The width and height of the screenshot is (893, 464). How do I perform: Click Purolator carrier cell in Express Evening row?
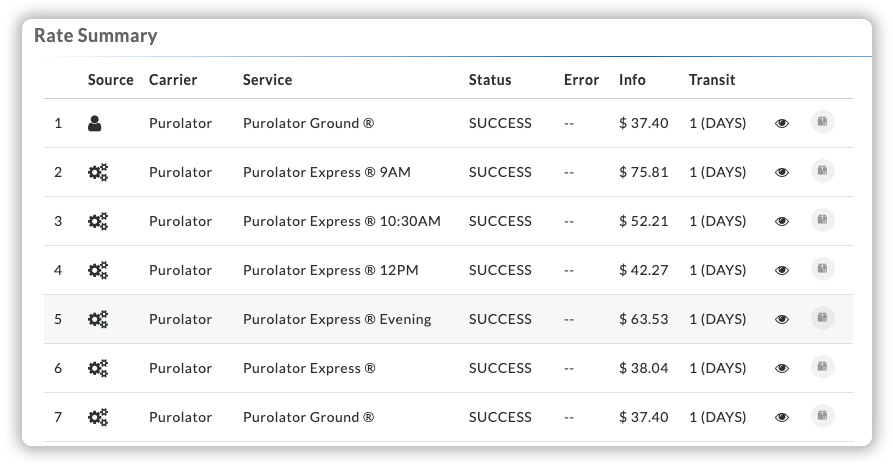click(x=180, y=319)
